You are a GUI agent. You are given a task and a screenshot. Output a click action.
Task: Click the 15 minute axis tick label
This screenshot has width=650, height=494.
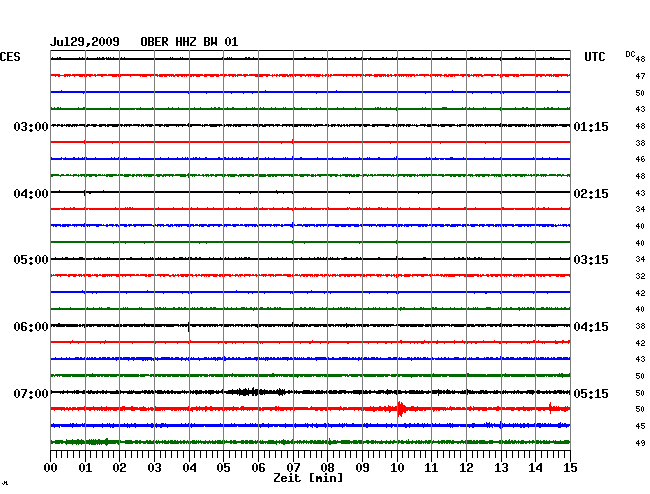pos(570,467)
